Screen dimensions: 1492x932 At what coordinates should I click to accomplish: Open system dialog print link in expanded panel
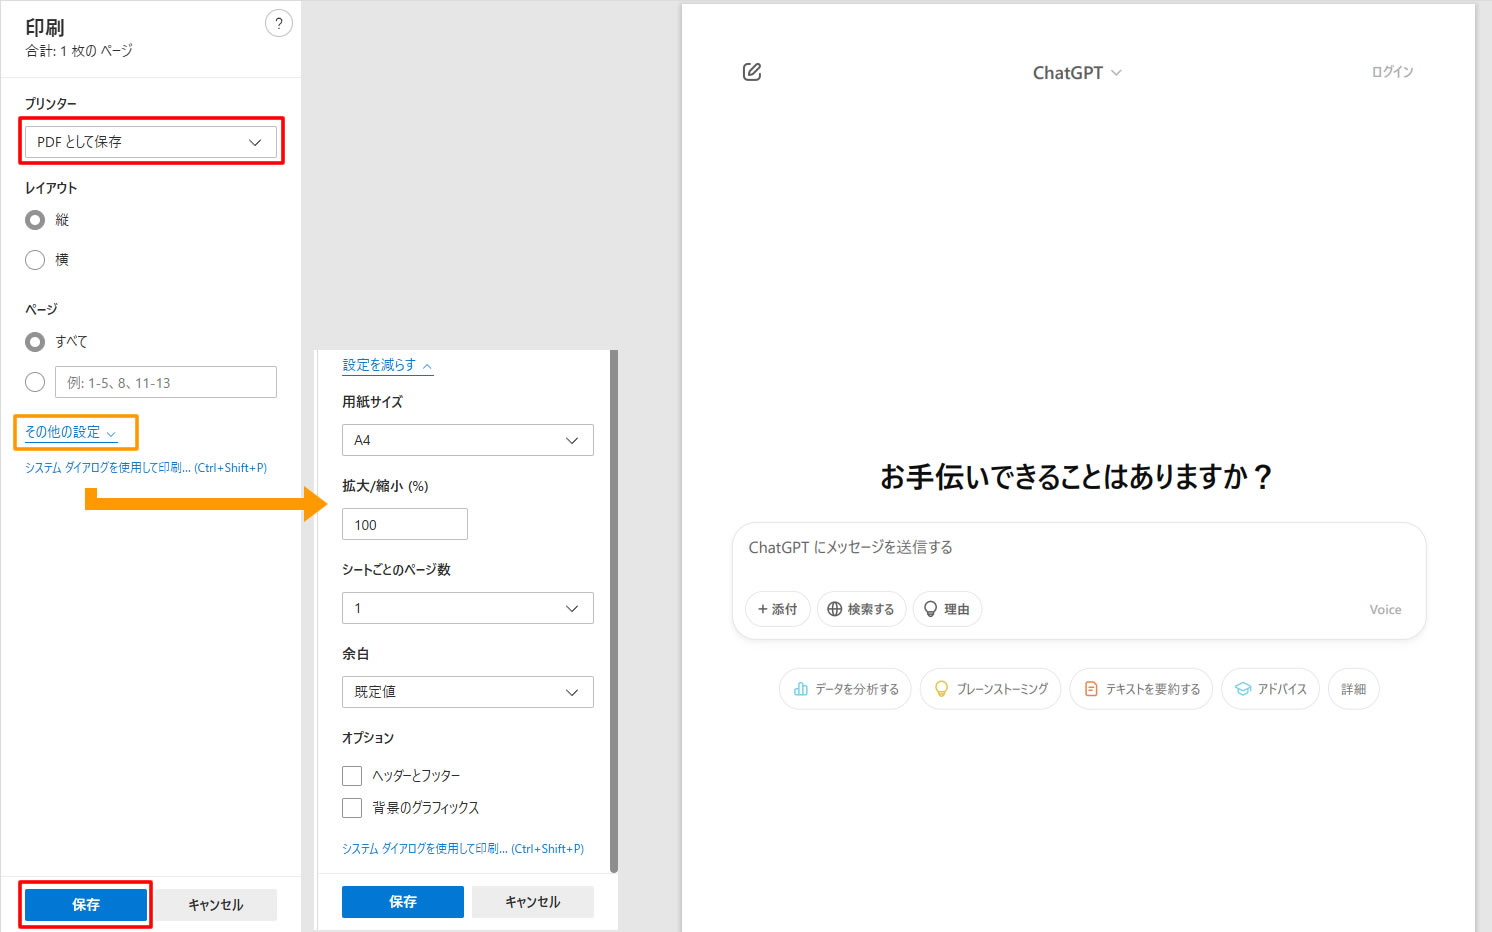[x=463, y=848]
